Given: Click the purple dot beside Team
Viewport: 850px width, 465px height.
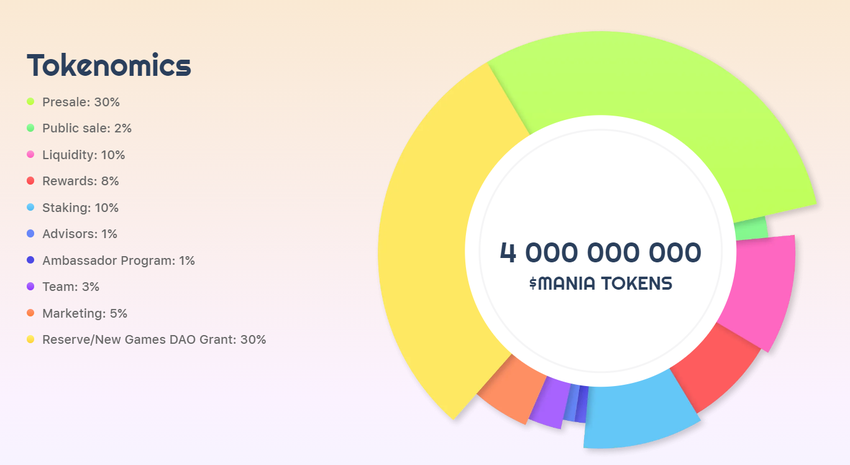Looking at the screenshot, I should 31,287.
